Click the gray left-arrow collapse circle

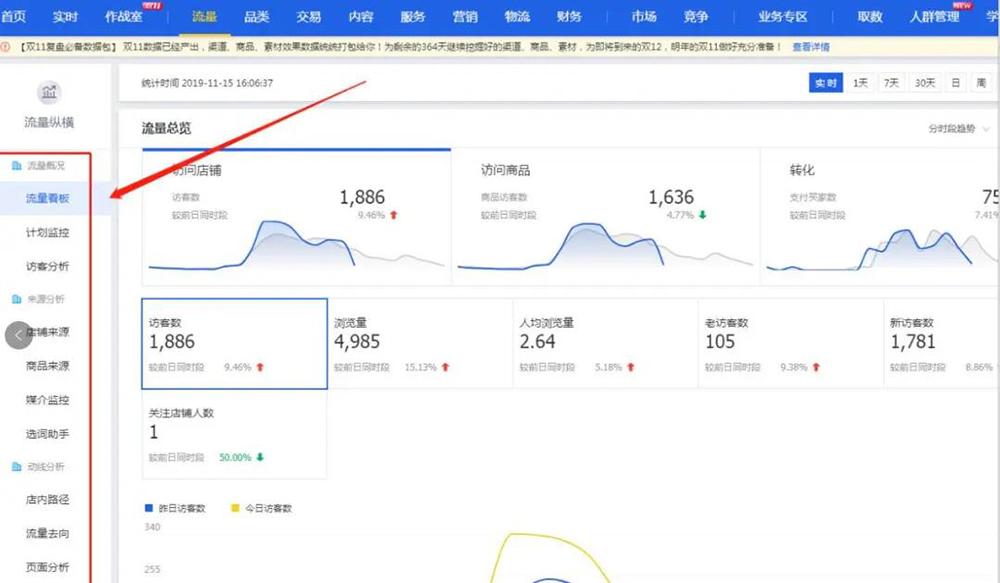pos(19,335)
